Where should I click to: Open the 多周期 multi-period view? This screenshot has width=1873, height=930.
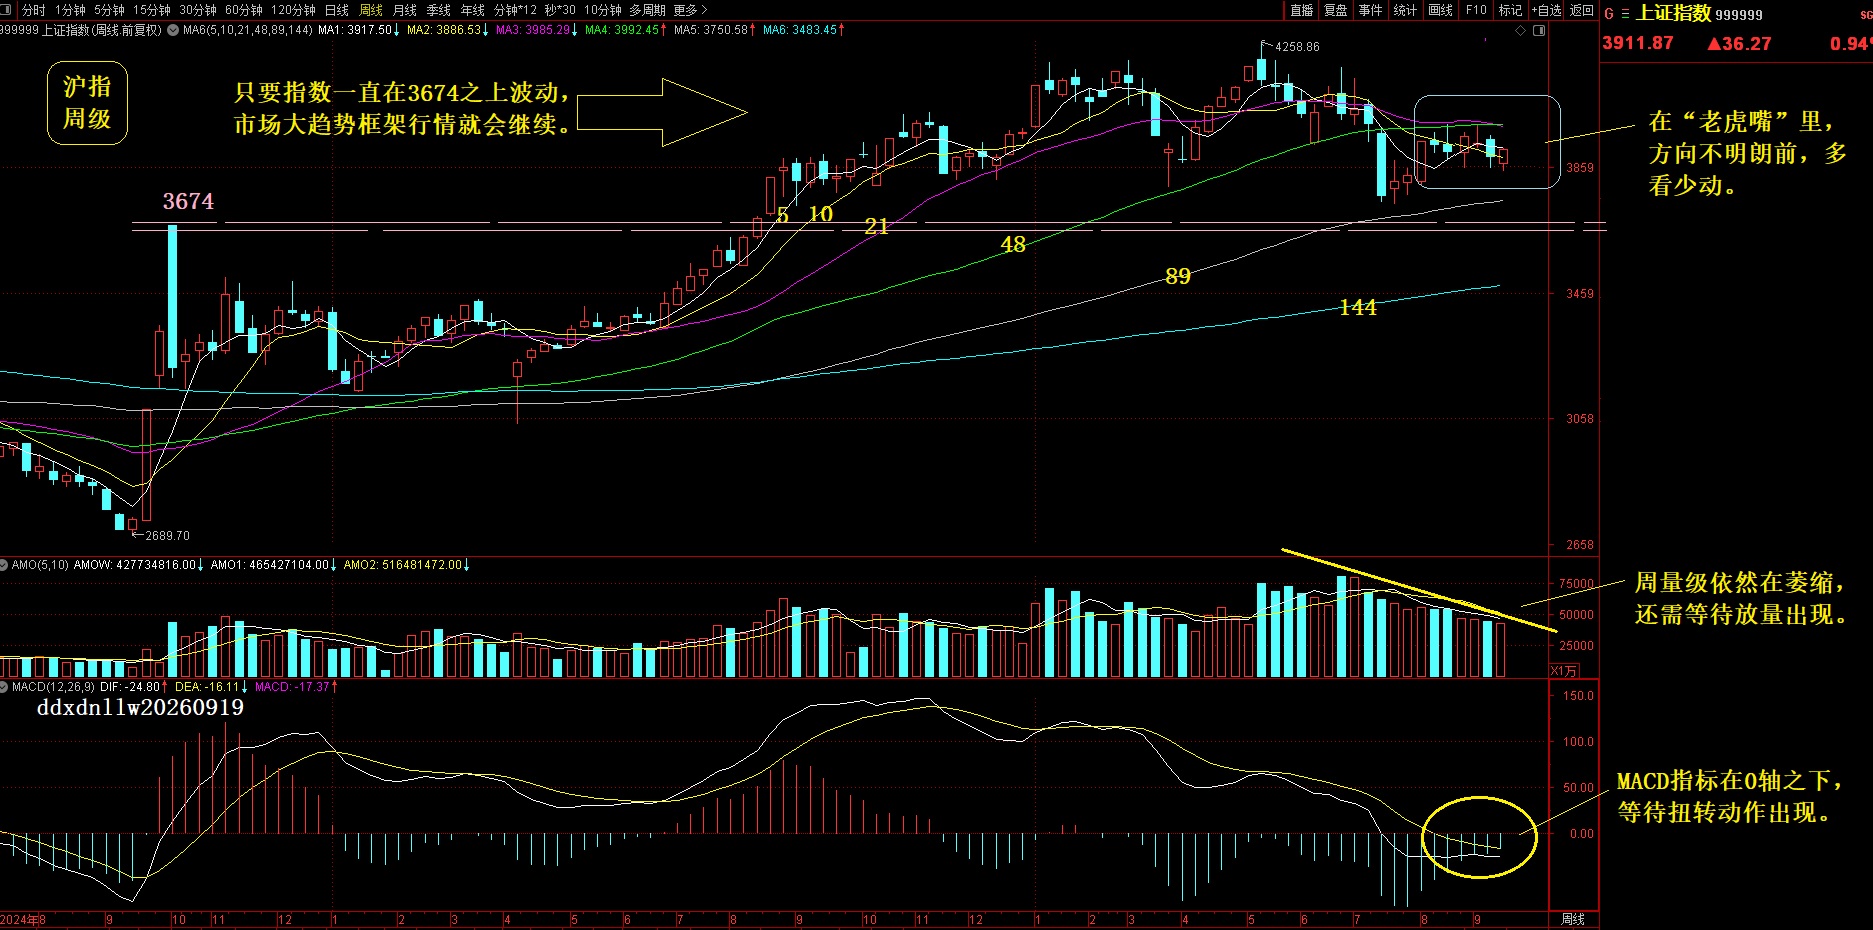[647, 10]
